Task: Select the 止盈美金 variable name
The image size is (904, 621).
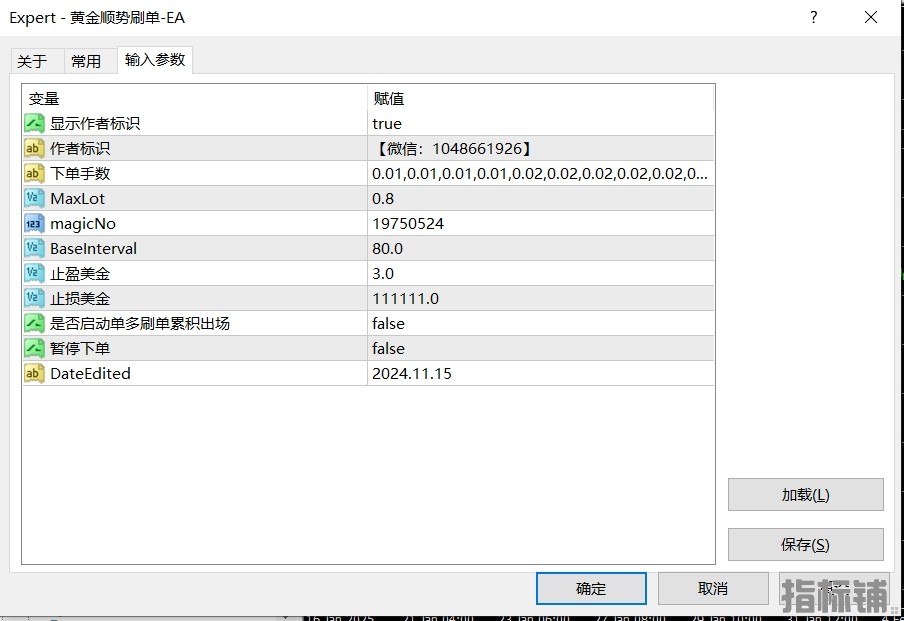Action: point(80,273)
